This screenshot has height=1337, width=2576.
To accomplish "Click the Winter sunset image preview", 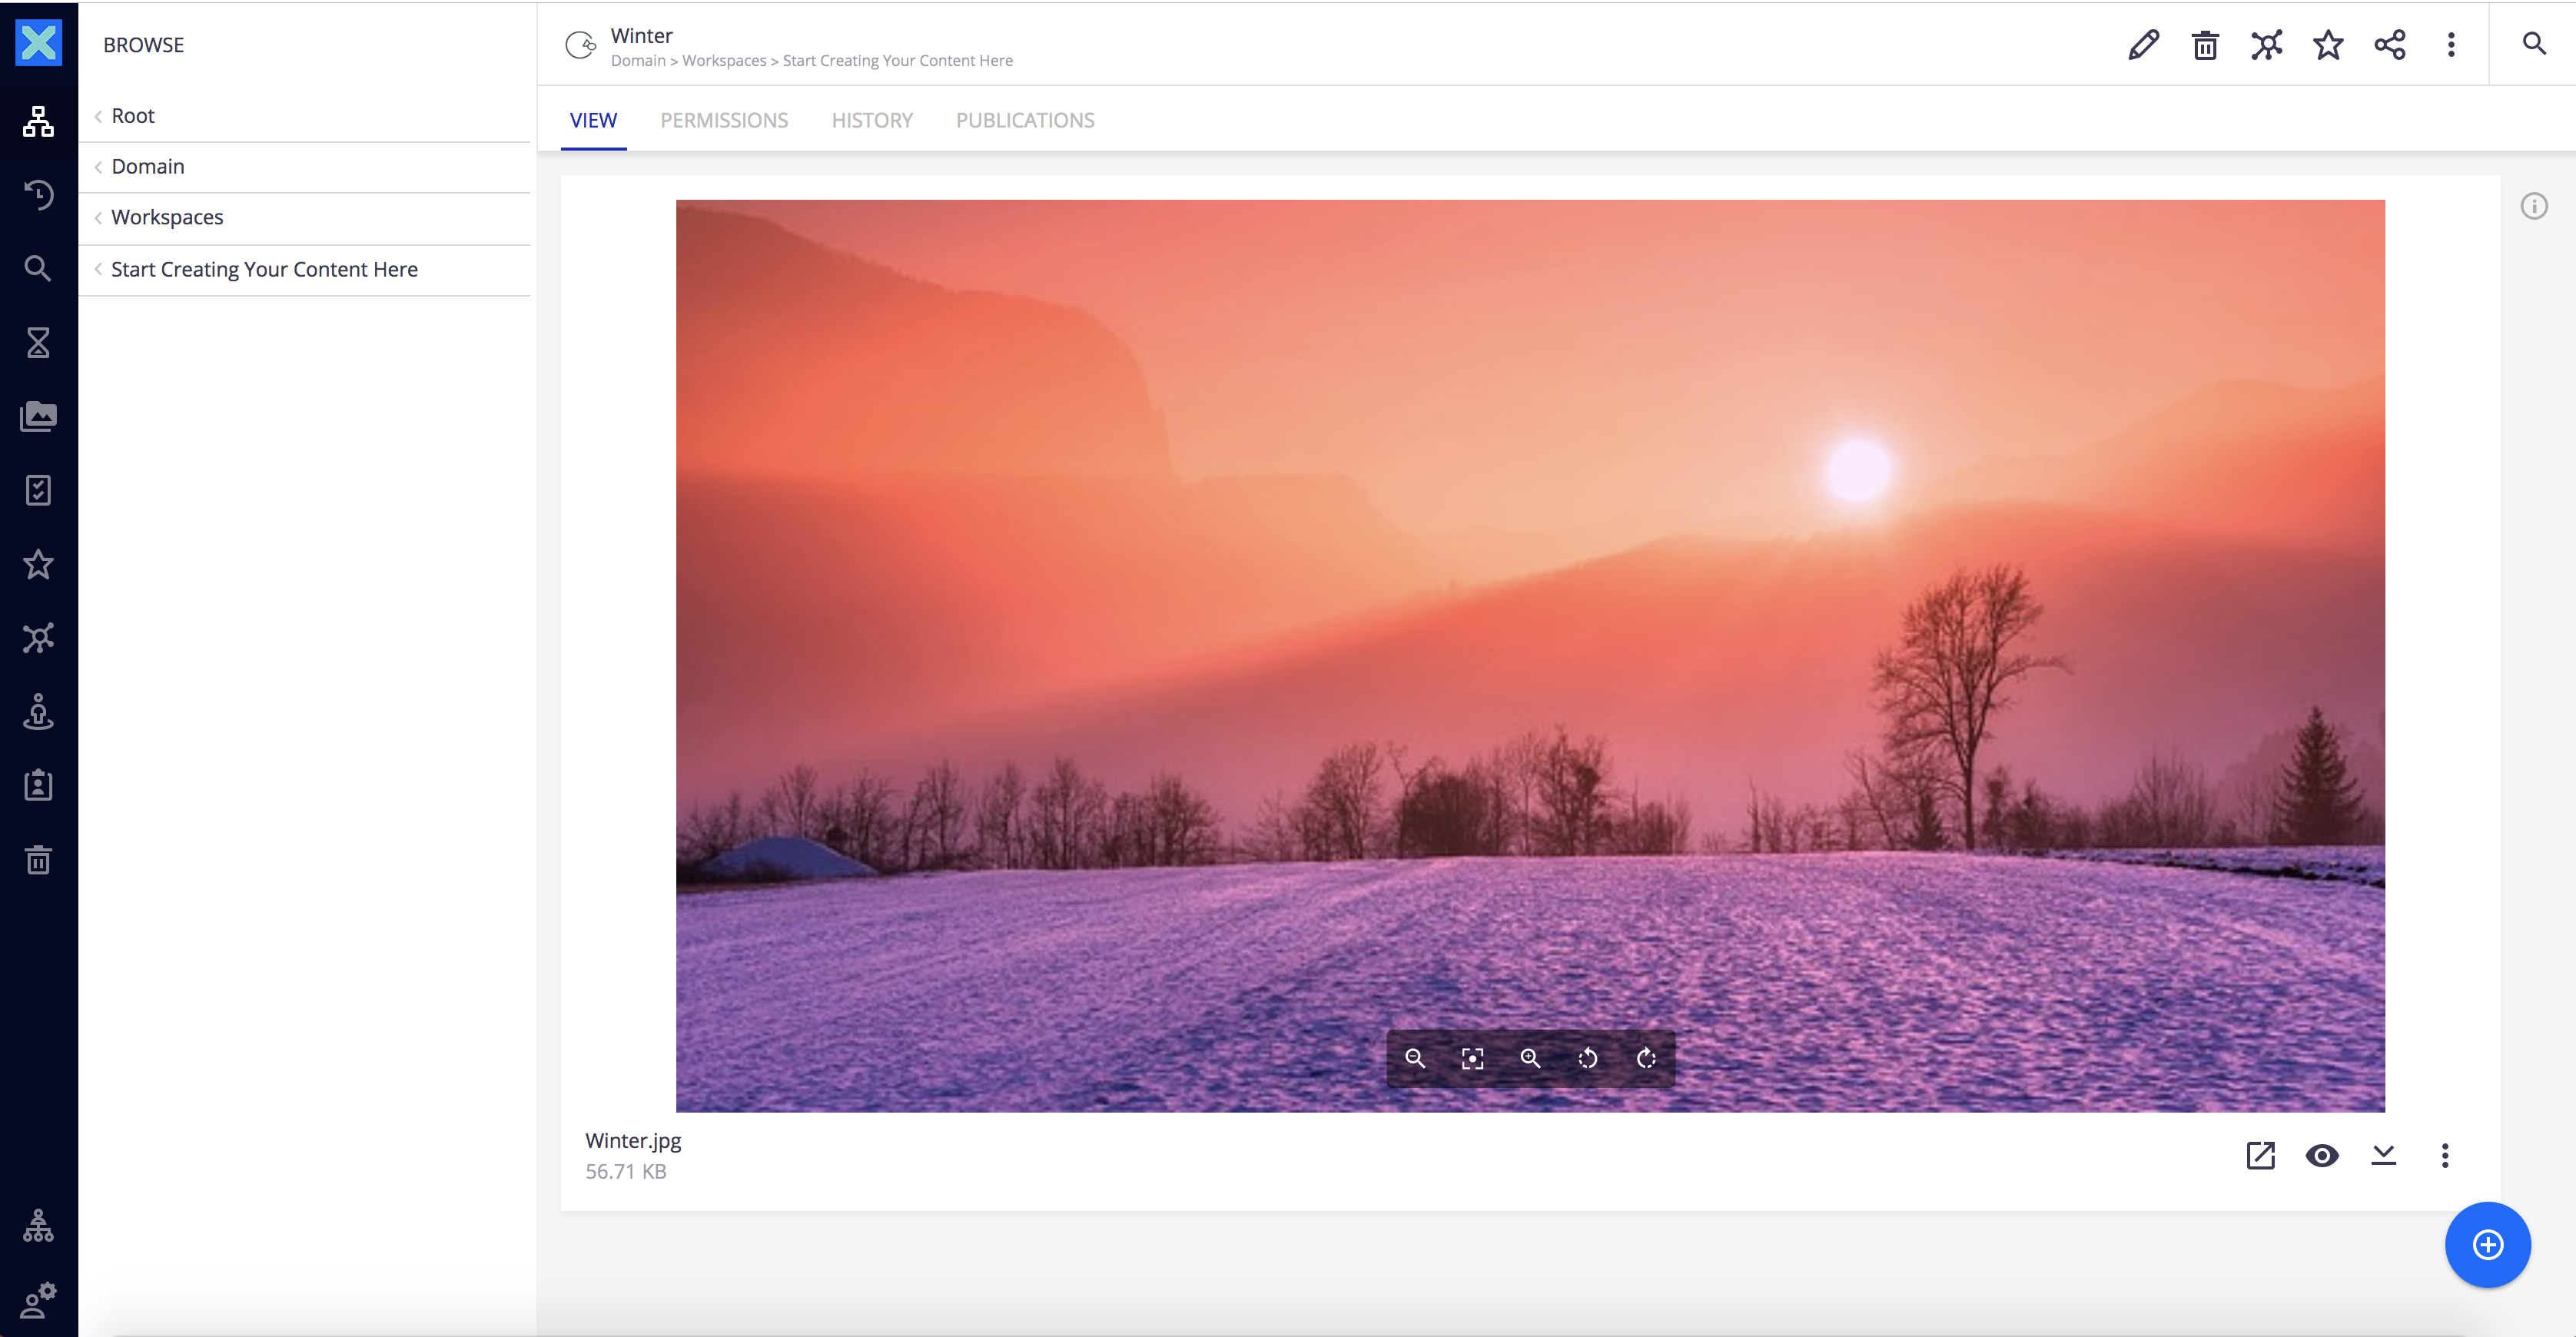I will [x=1530, y=656].
